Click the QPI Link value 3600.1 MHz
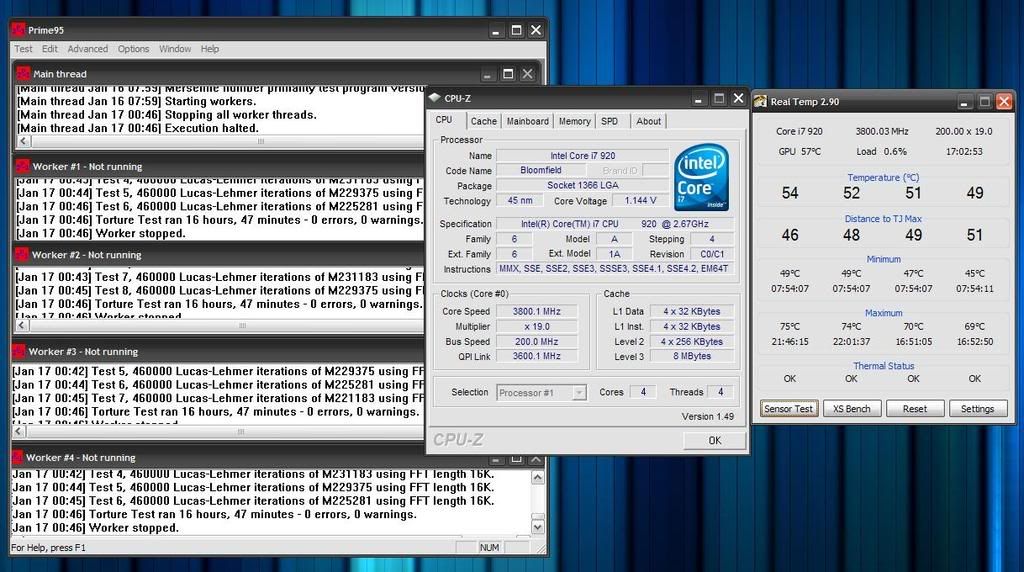The width and height of the screenshot is (1024, 572). pyautogui.click(x=536, y=356)
